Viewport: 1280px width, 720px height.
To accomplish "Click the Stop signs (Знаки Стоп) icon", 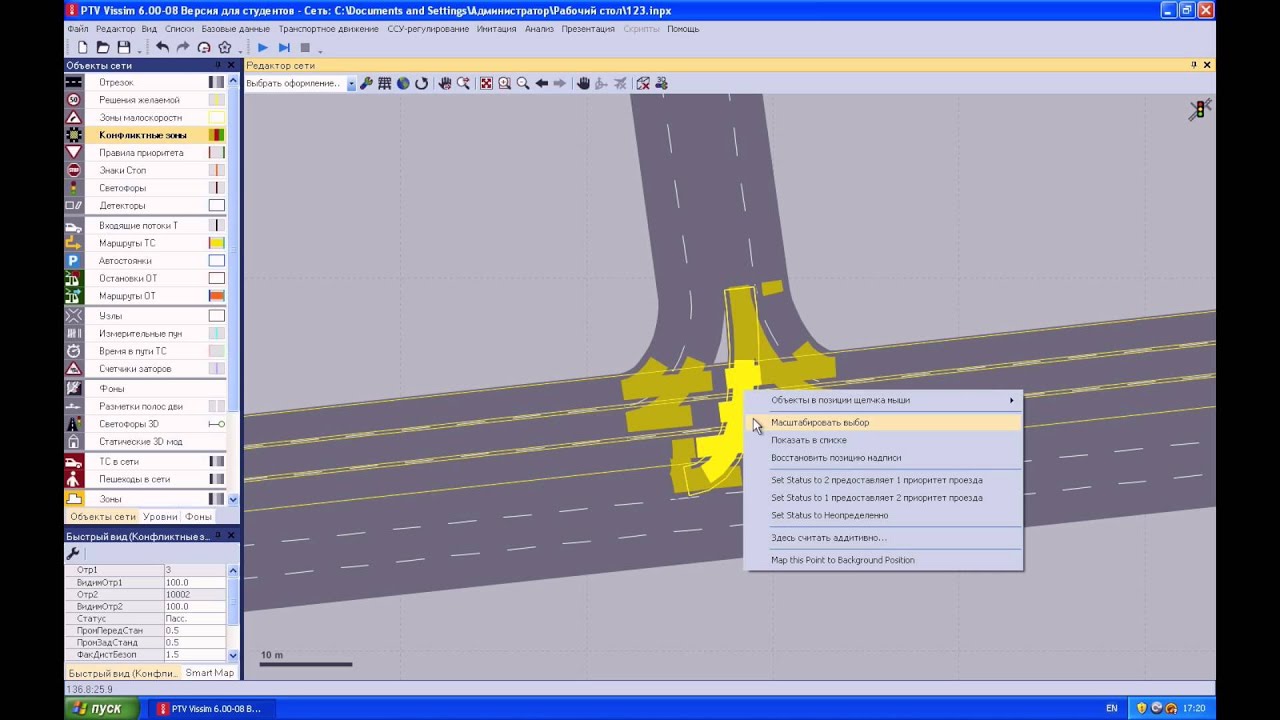I will (x=74, y=170).
